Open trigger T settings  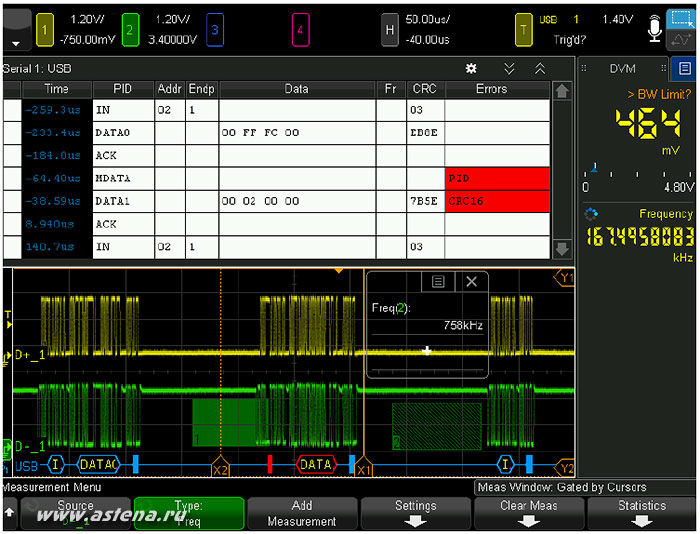(524, 29)
